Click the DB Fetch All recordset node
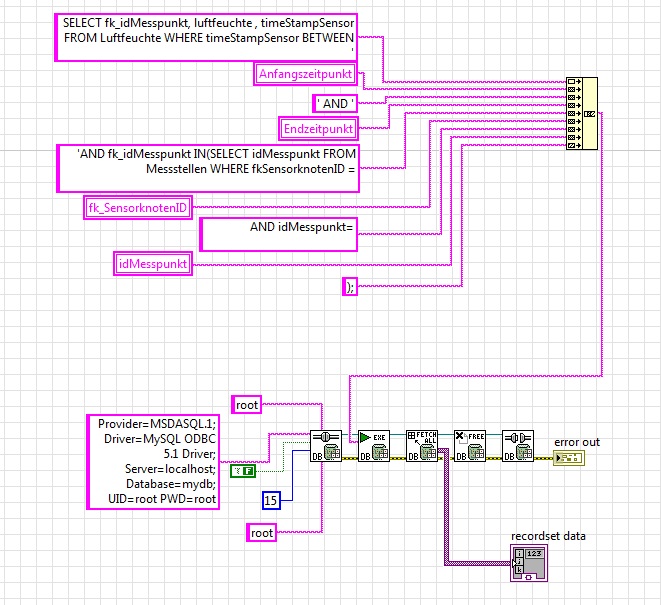Screen dimensions: 661x605 (x=422, y=446)
